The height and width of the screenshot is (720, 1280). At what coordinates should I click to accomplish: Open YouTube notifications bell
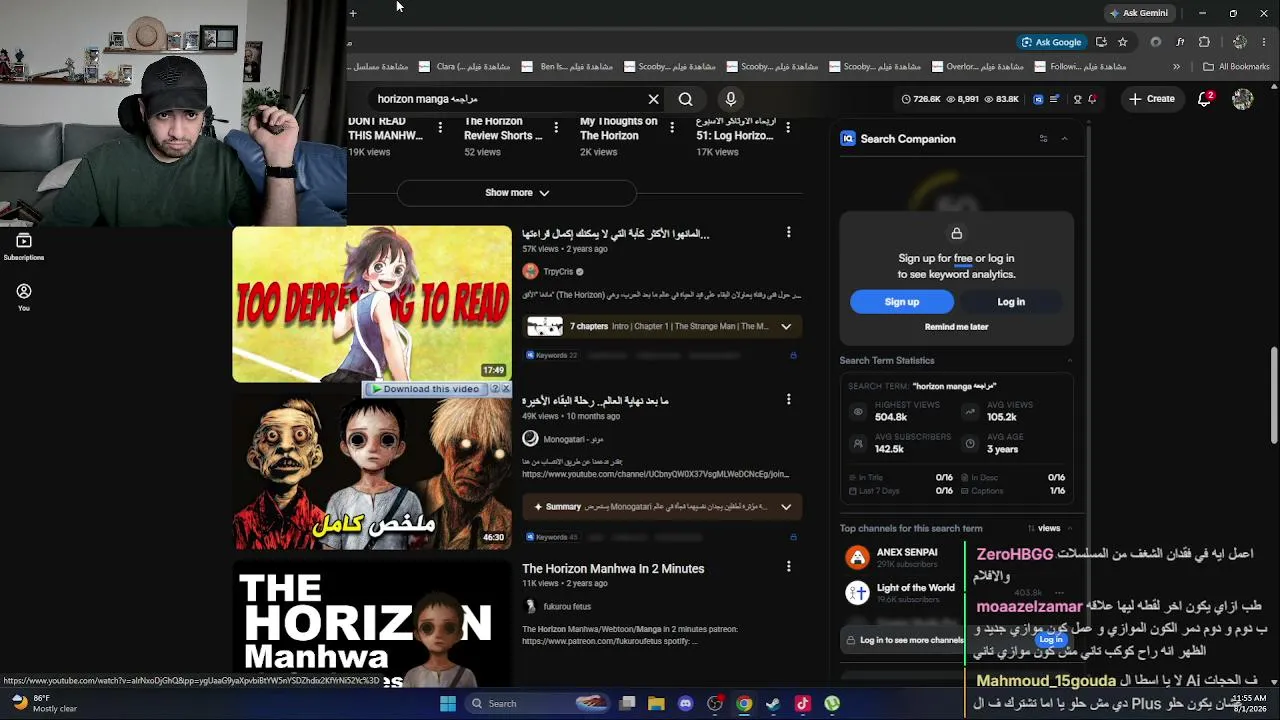point(1205,99)
